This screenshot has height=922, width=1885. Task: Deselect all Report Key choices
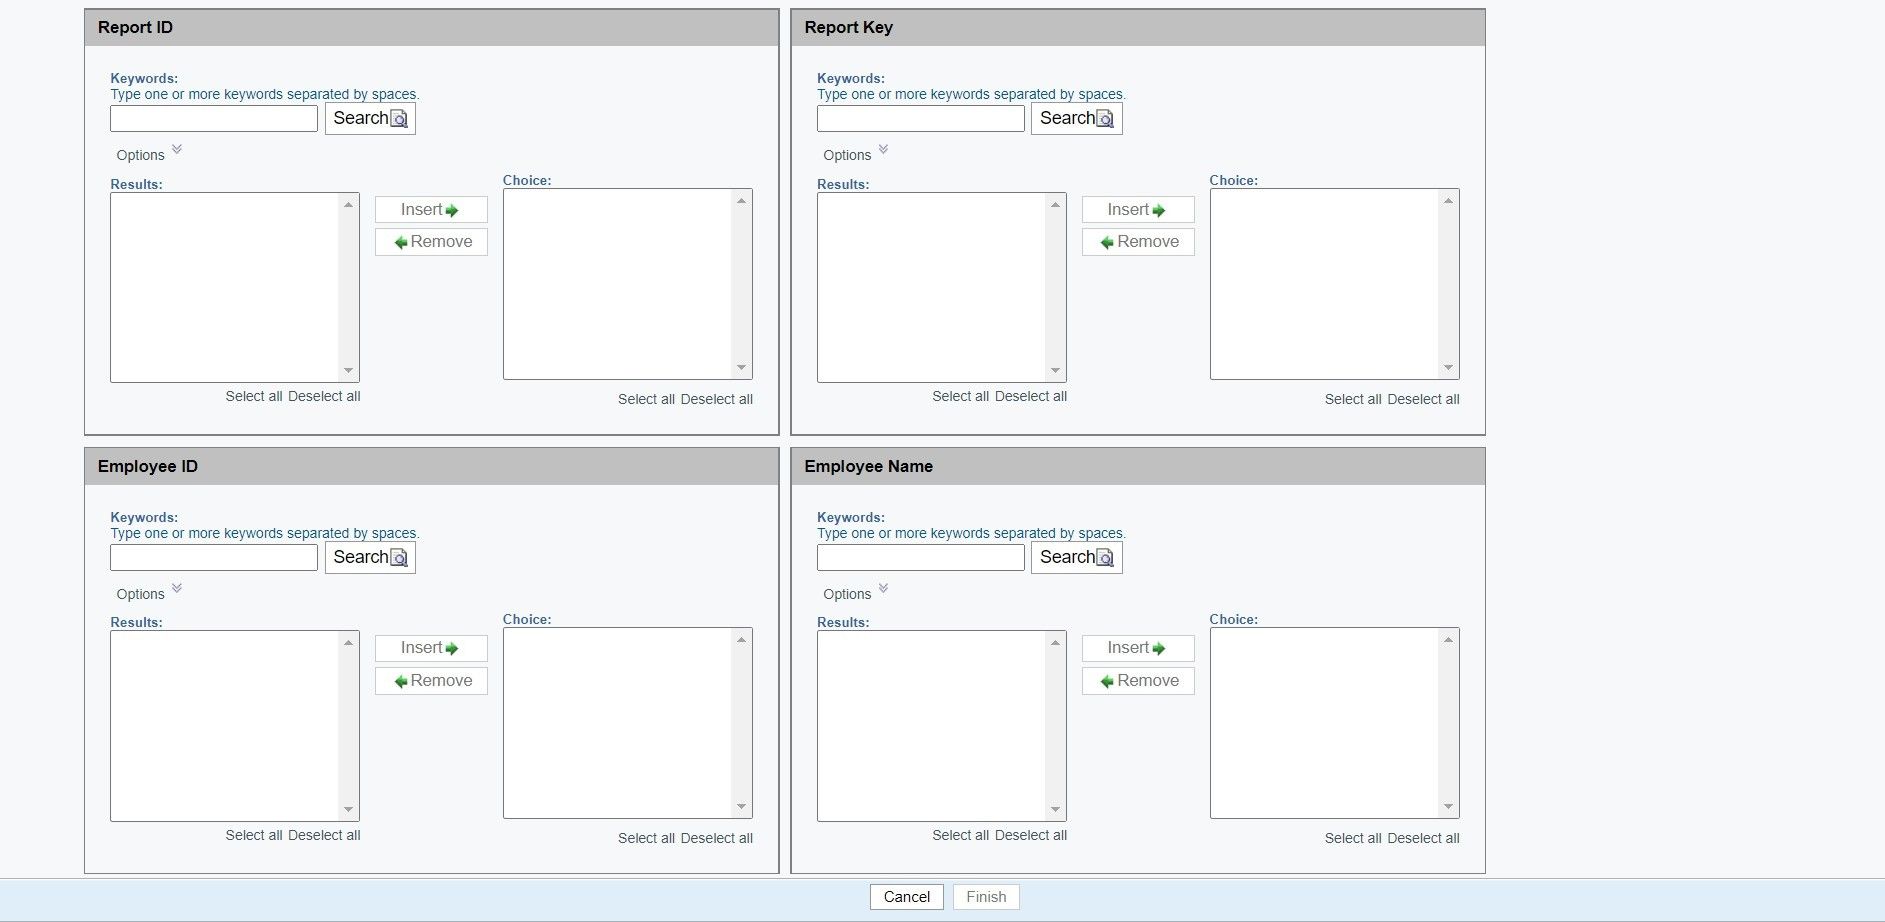coord(1423,400)
